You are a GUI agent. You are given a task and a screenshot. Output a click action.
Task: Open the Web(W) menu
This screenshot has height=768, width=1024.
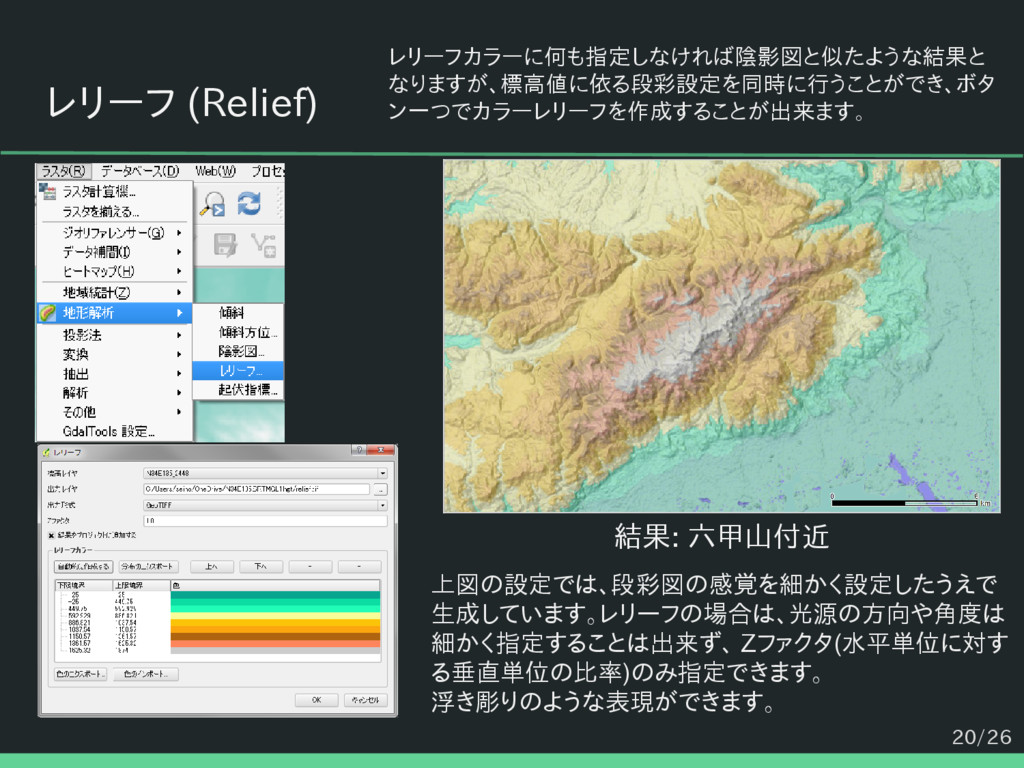click(x=216, y=171)
